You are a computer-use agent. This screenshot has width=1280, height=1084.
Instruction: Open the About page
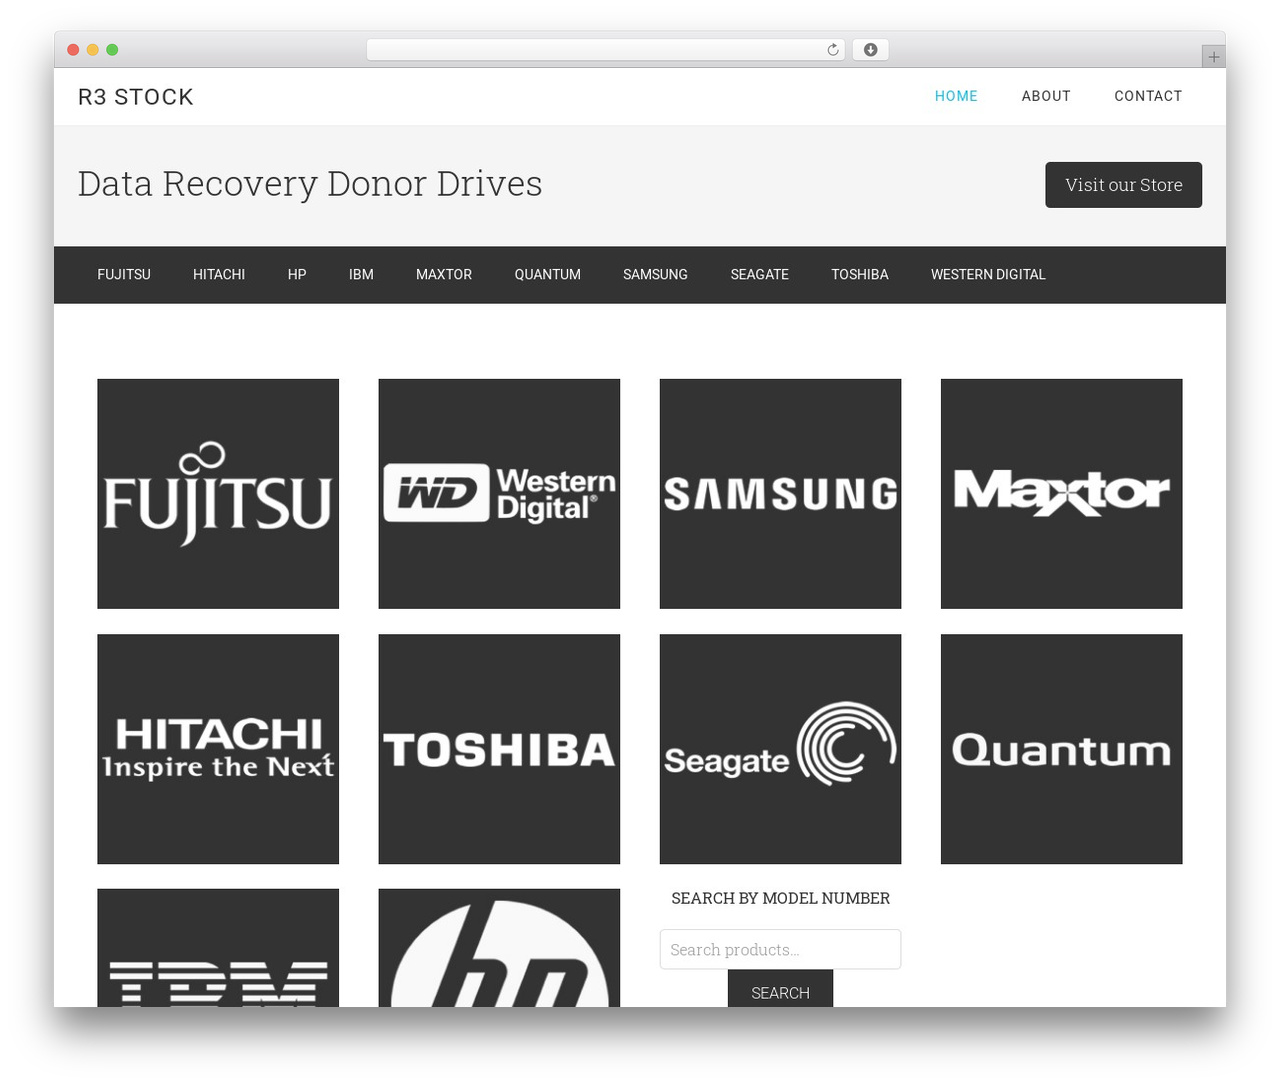(x=1046, y=96)
